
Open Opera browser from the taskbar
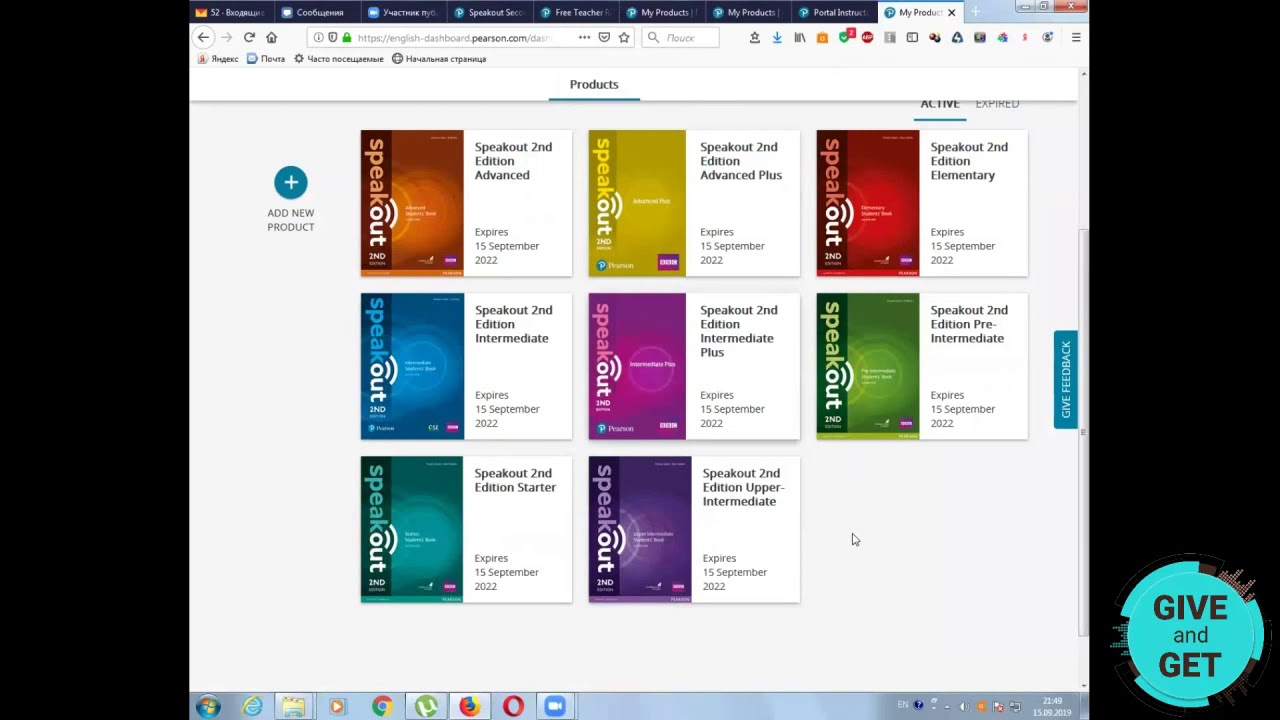pyautogui.click(x=513, y=707)
